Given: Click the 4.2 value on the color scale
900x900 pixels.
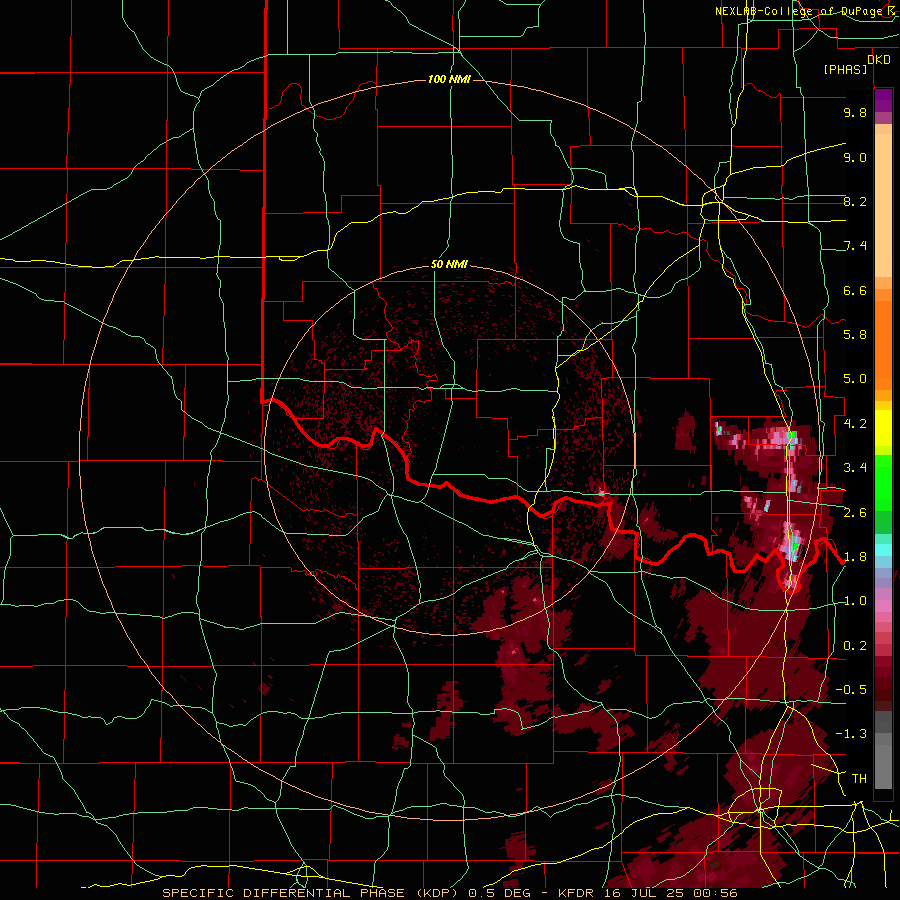Looking at the screenshot, I should (855, 424).
